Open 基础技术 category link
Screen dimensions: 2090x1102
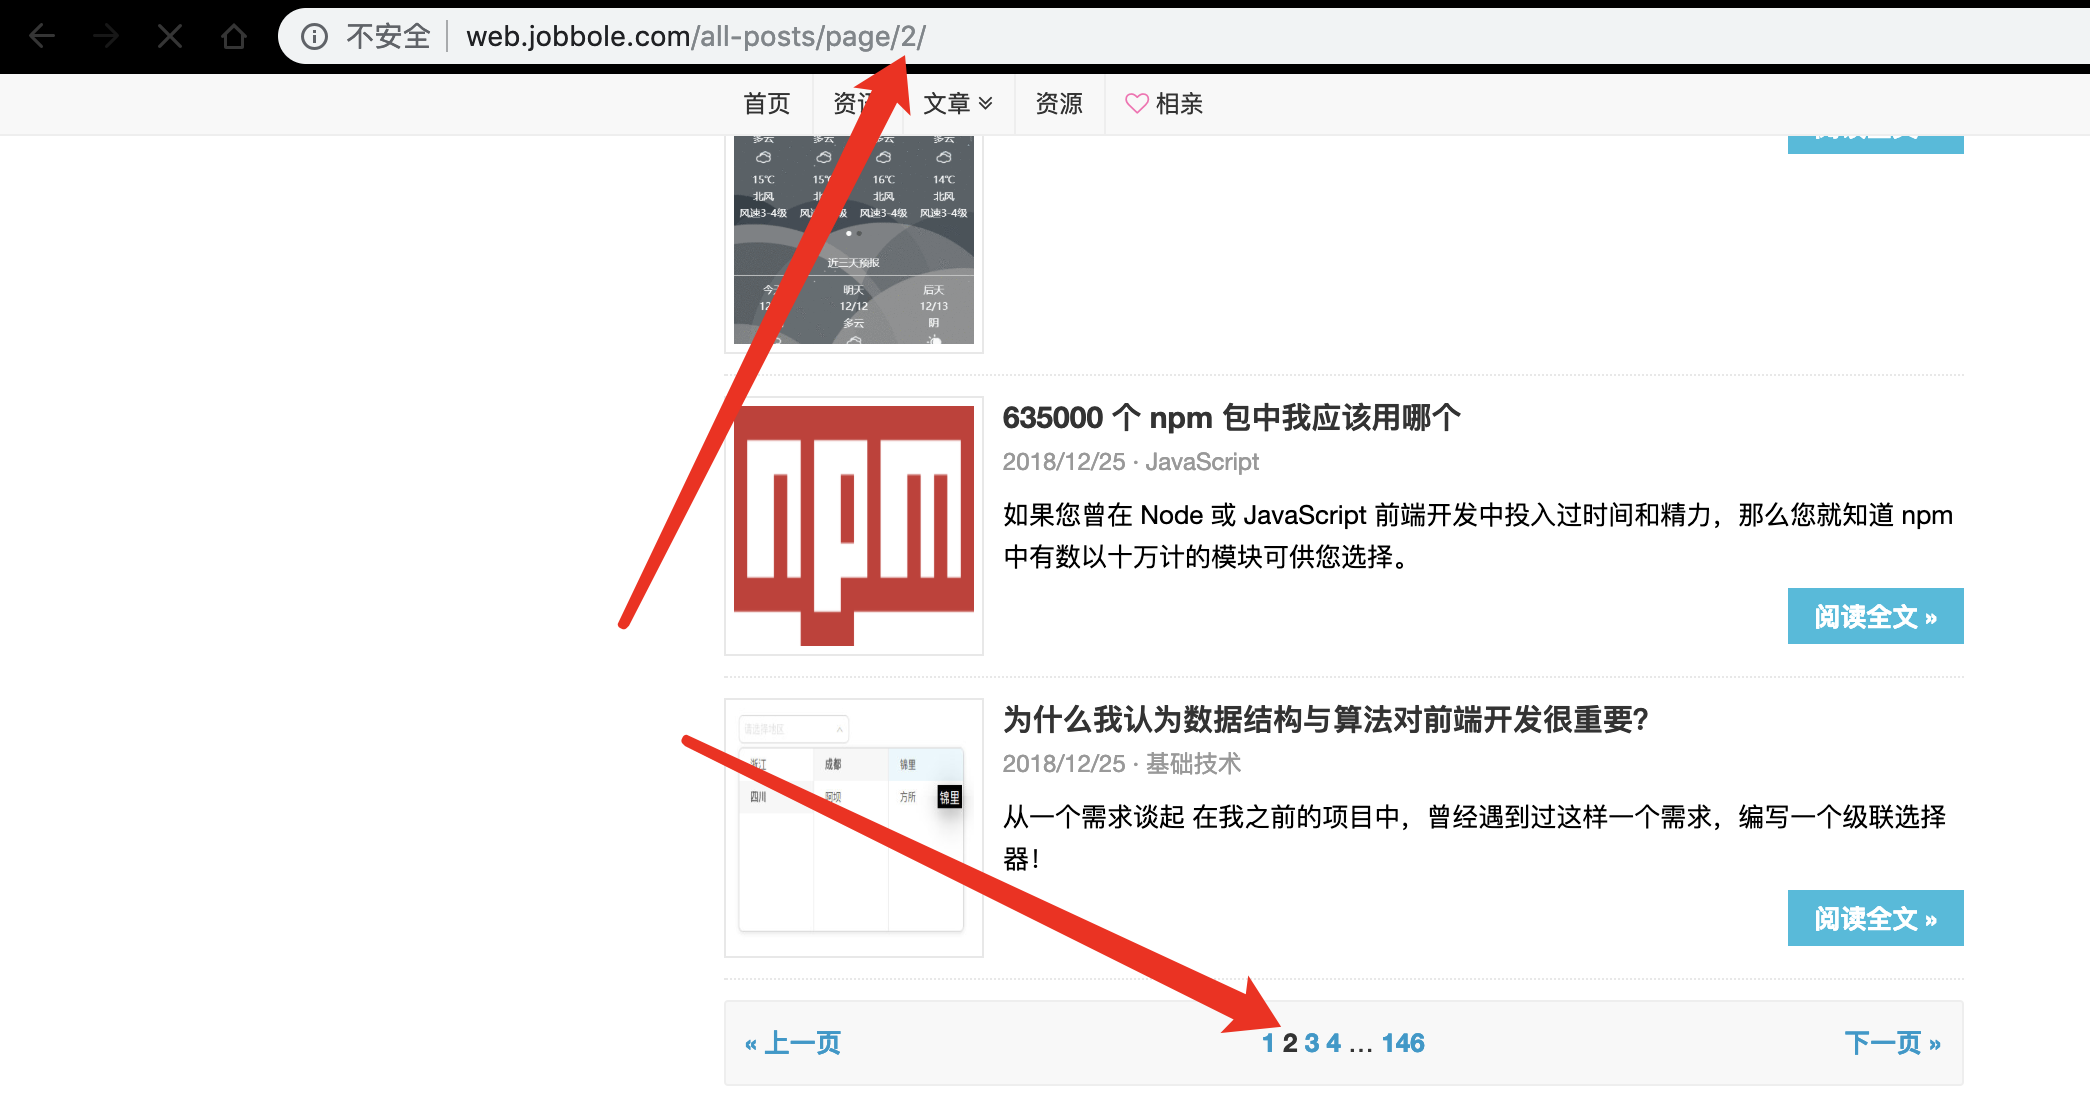1193,764
